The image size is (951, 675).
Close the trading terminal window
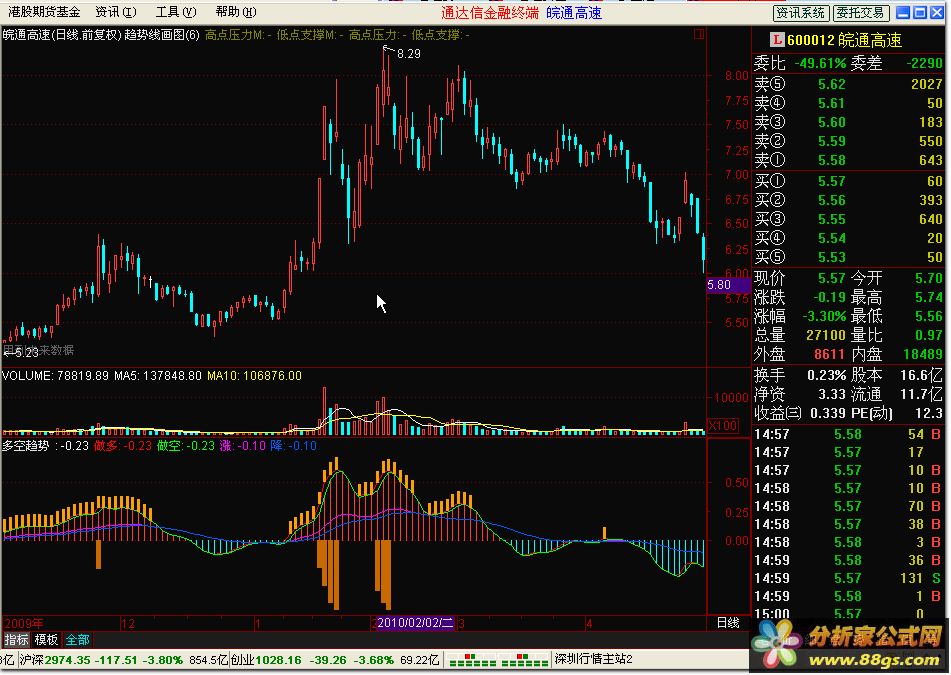936,13
